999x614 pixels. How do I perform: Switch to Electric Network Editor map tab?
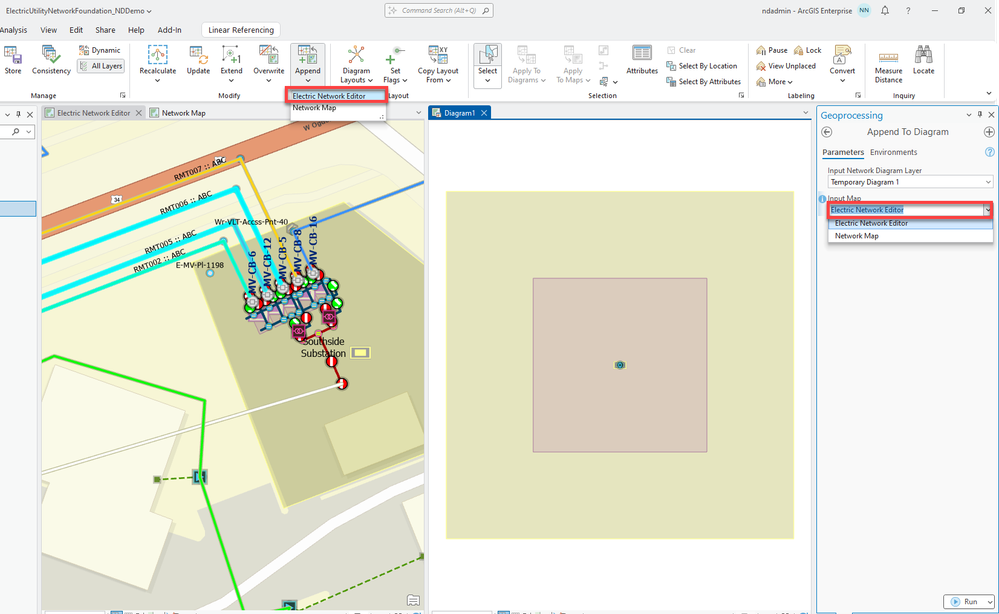pos(93,113)
